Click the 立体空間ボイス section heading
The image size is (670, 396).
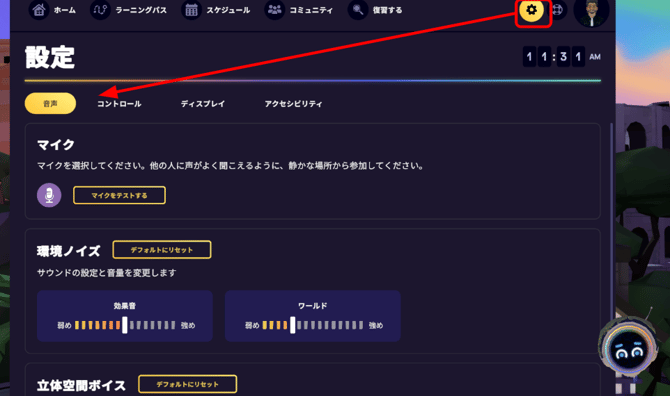(81, 385)
